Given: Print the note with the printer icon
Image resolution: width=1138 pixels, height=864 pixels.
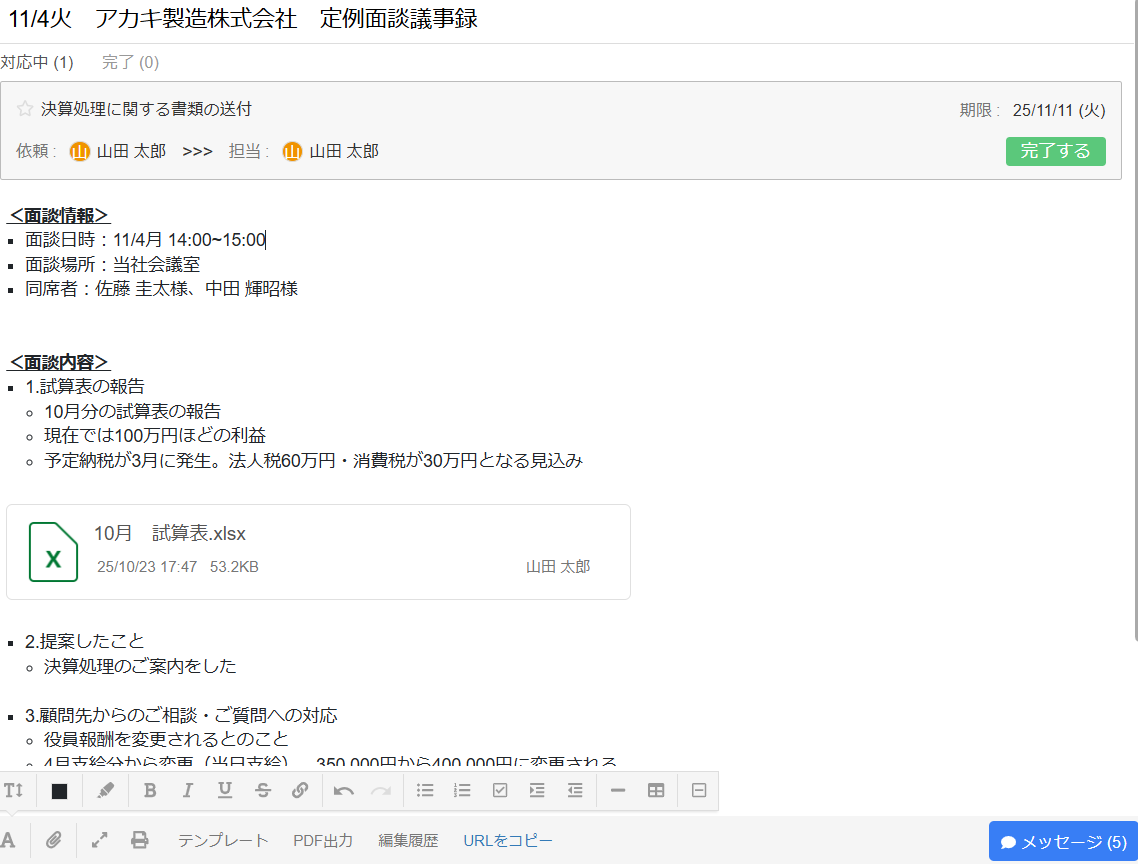Looking at the screenshot, I should pos(140,840).
